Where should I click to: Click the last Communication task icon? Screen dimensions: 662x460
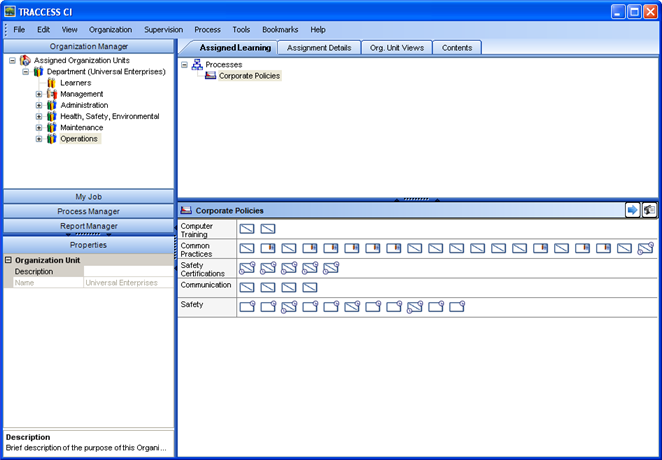click(x=310, y=287)
